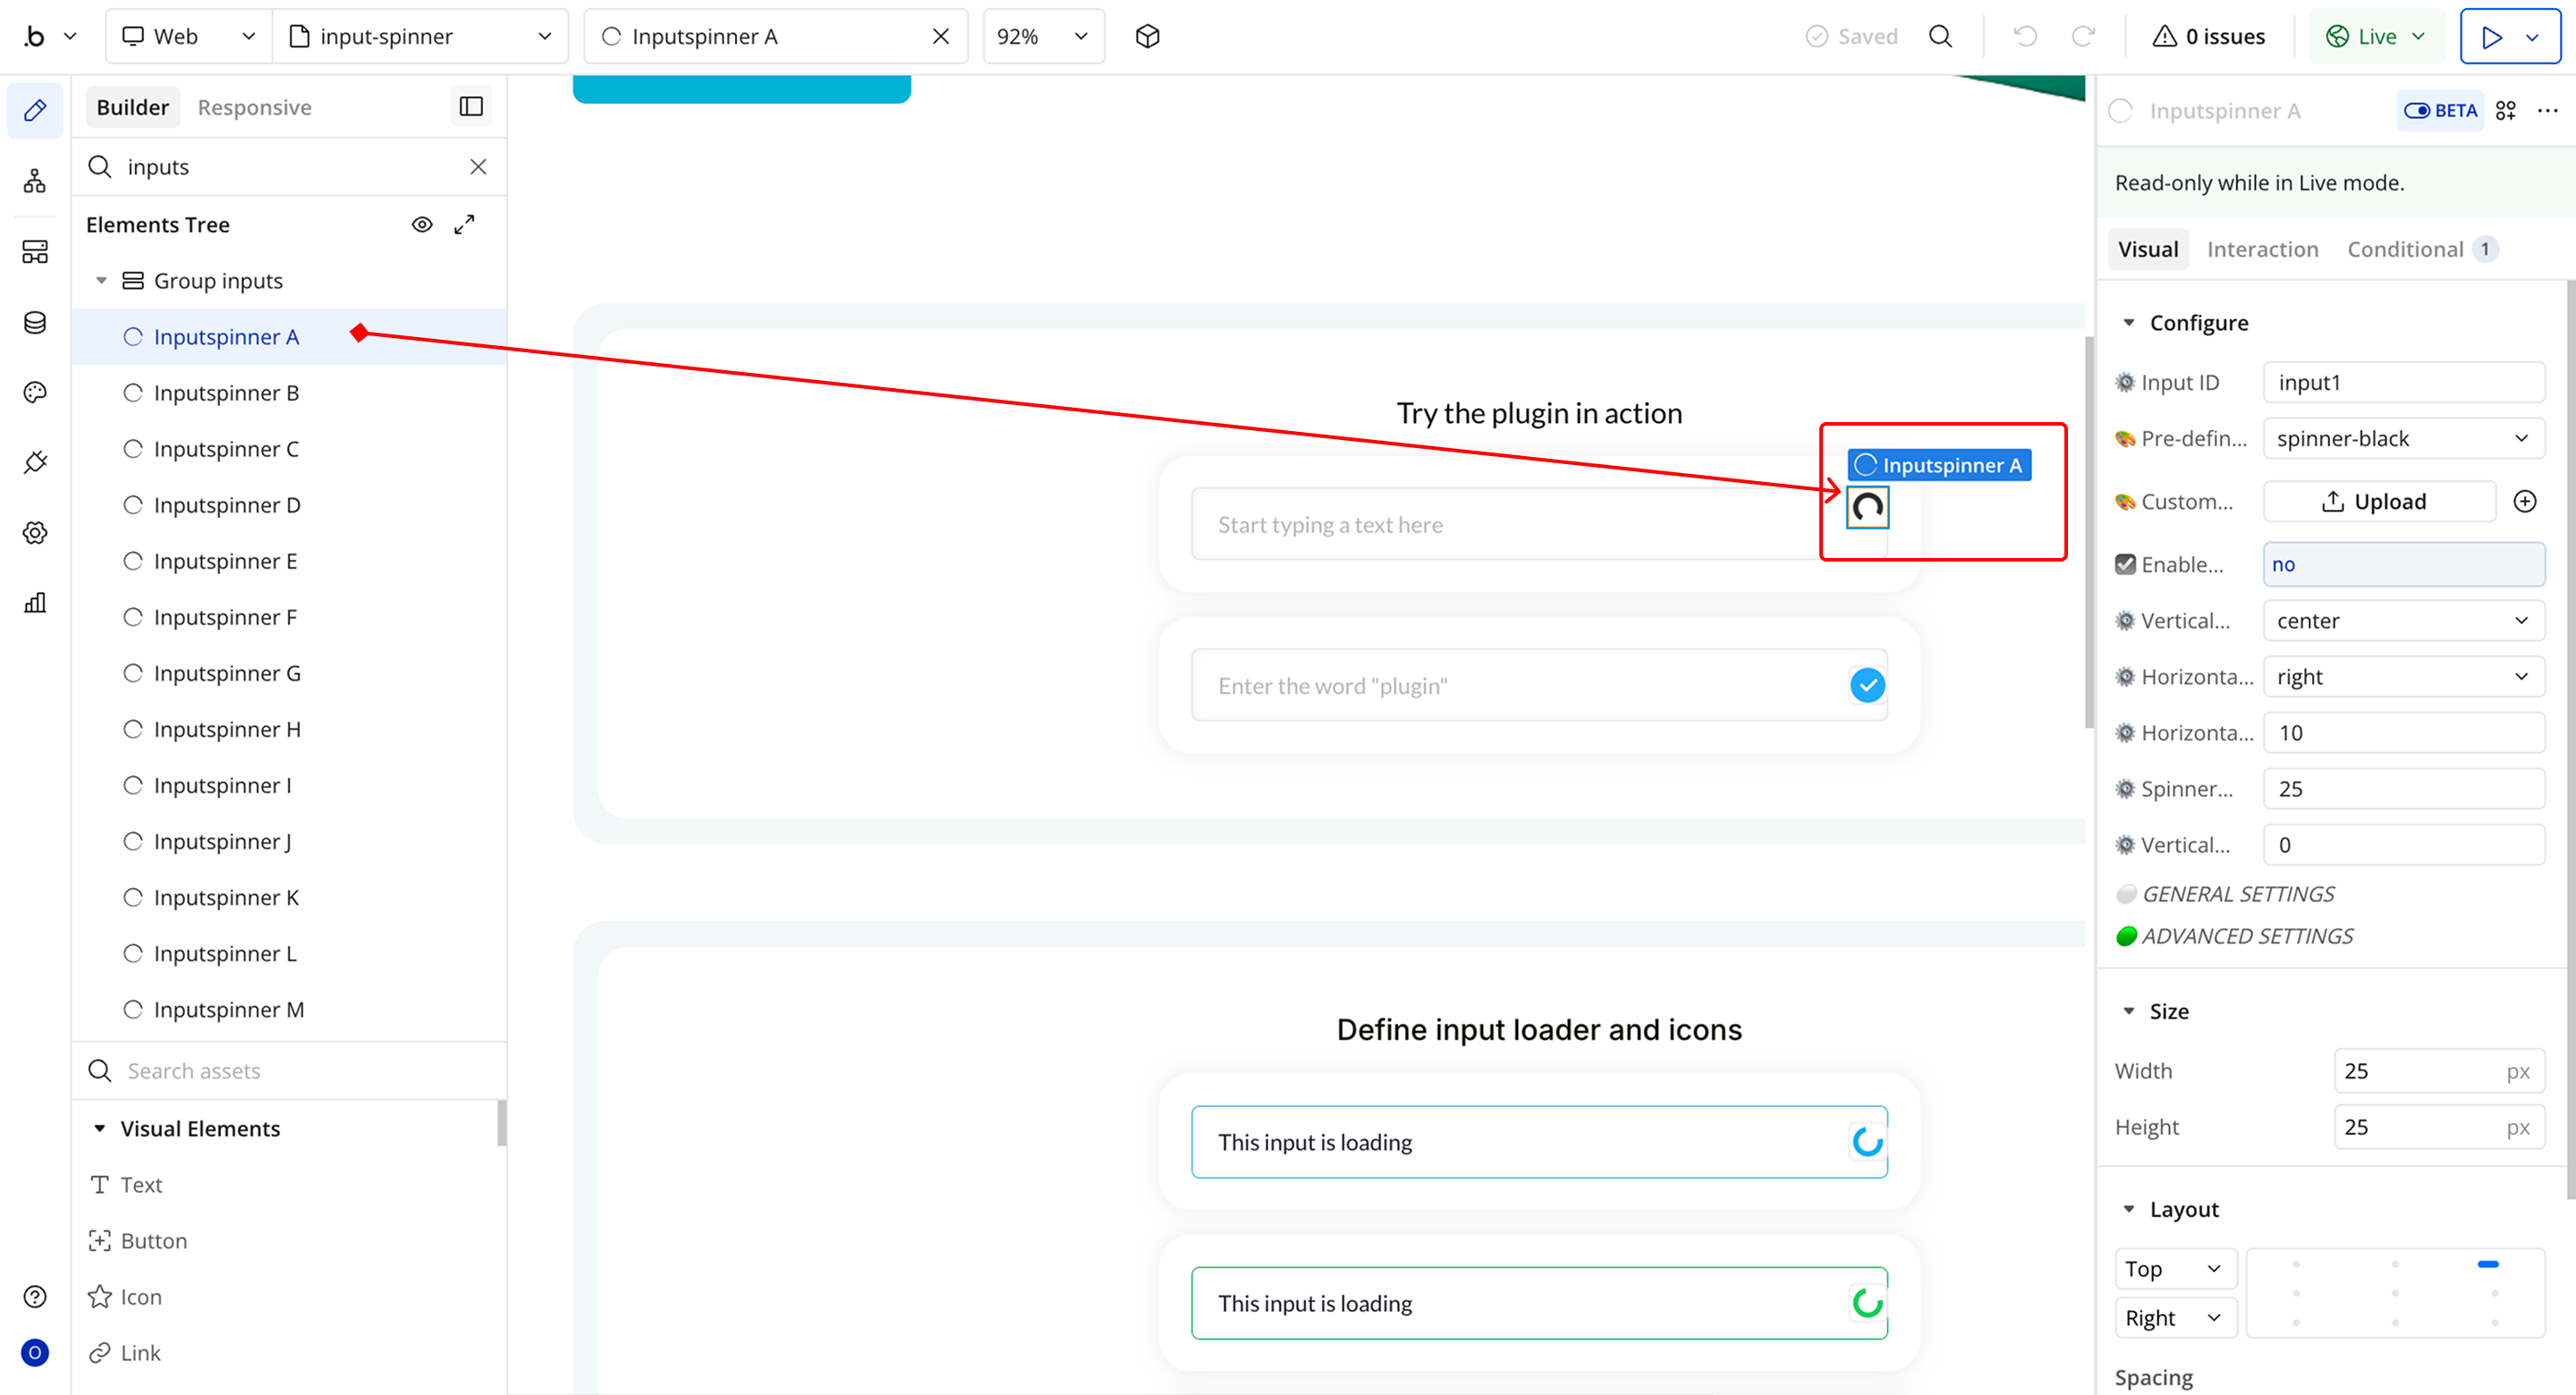This screenshot has height=1395, width=2576.
Task: Switch to the Responsive tab
Action: coord(254,107)
